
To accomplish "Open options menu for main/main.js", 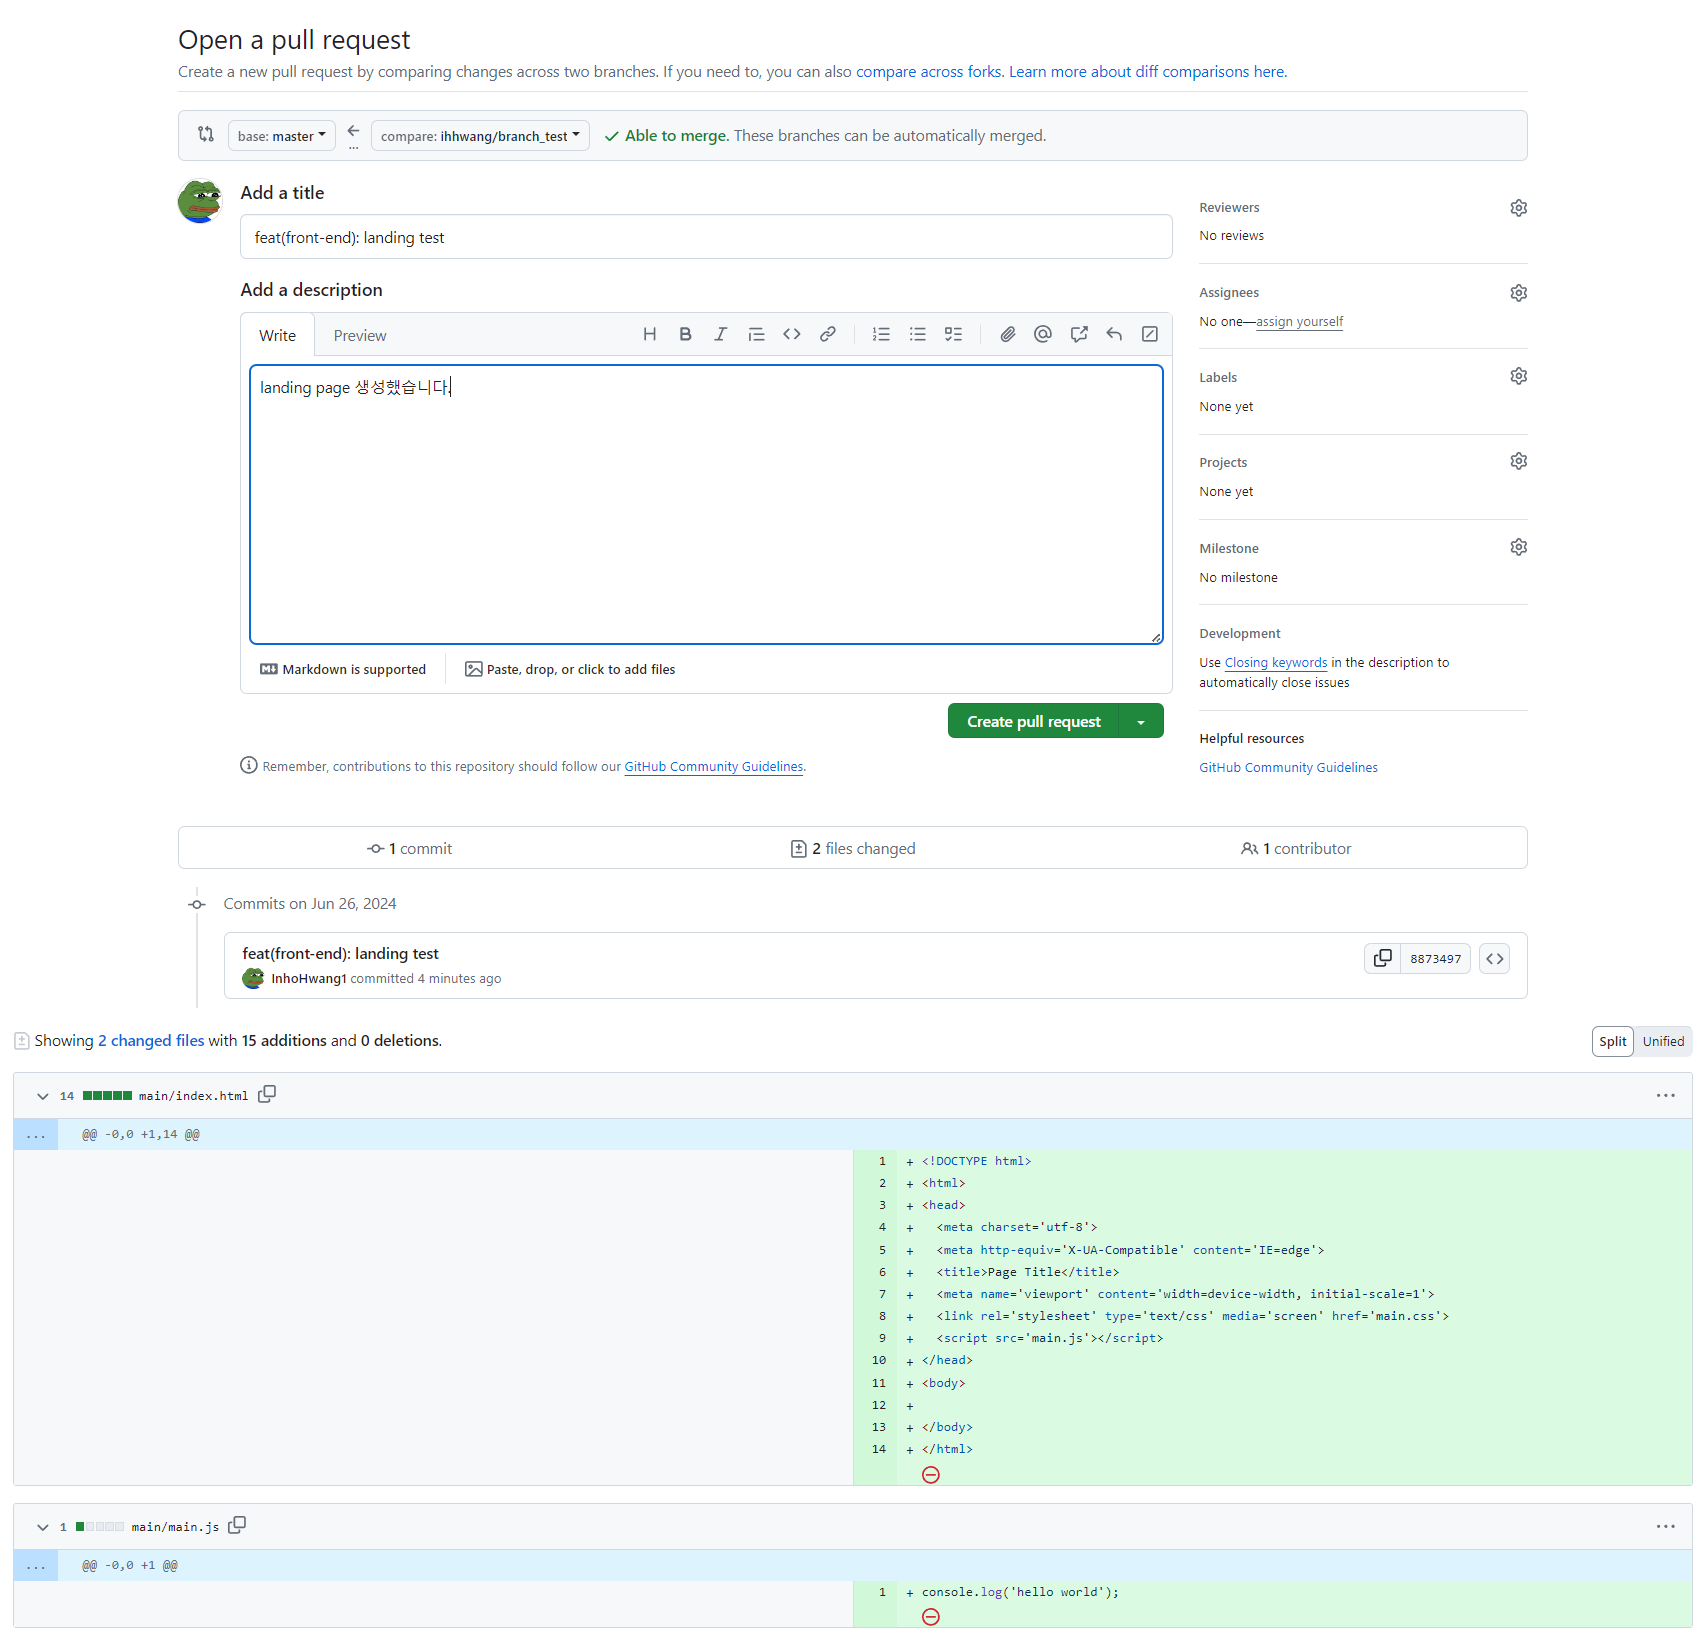I will tap(1665, 1527).
